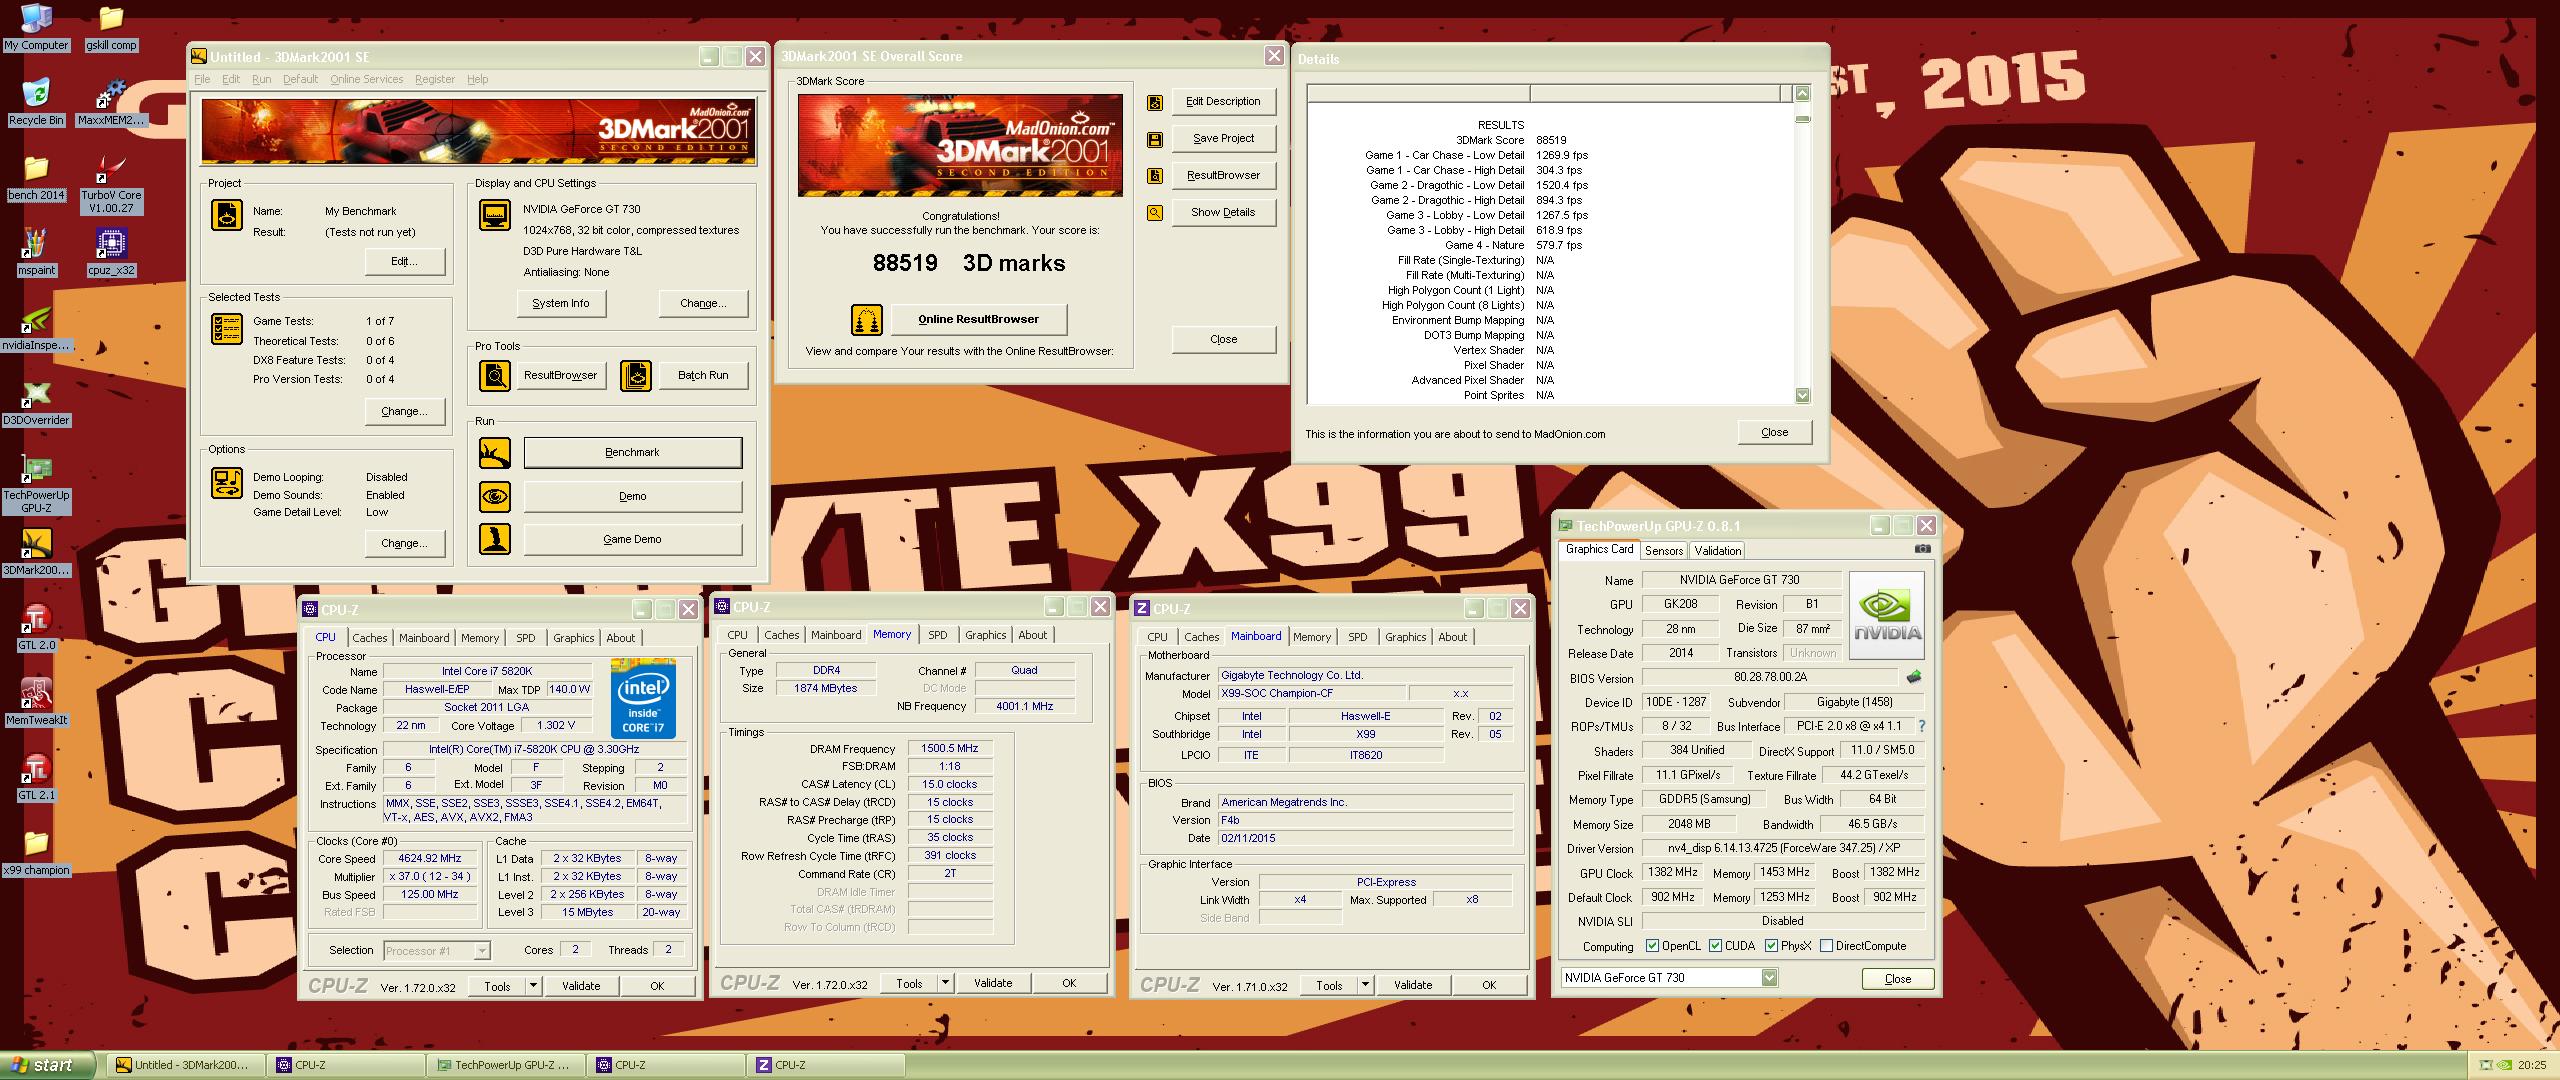
Task: Open the Online Services menu in 3DMark2001
Action: point(367,79)
